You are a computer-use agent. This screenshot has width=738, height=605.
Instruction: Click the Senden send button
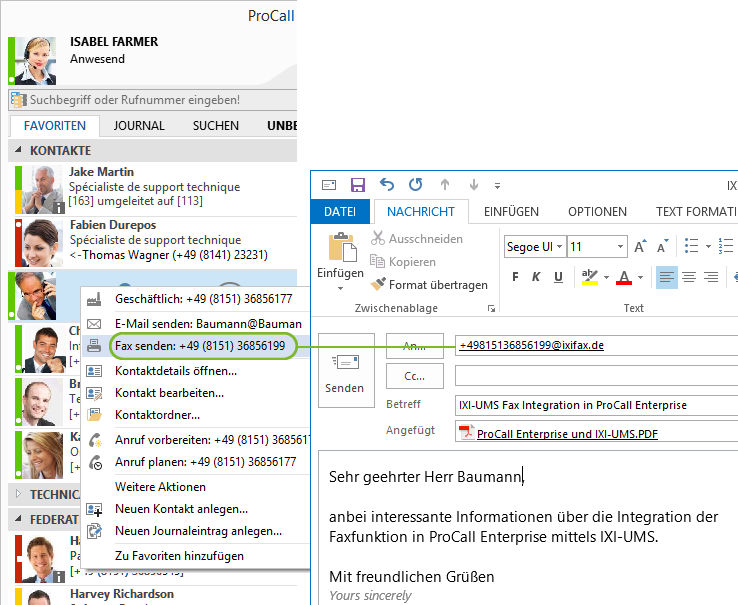[x=346, y=371]
